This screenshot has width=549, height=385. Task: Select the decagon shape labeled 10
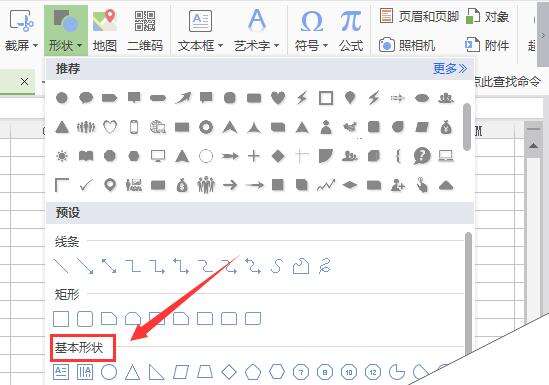coord(349,372)
